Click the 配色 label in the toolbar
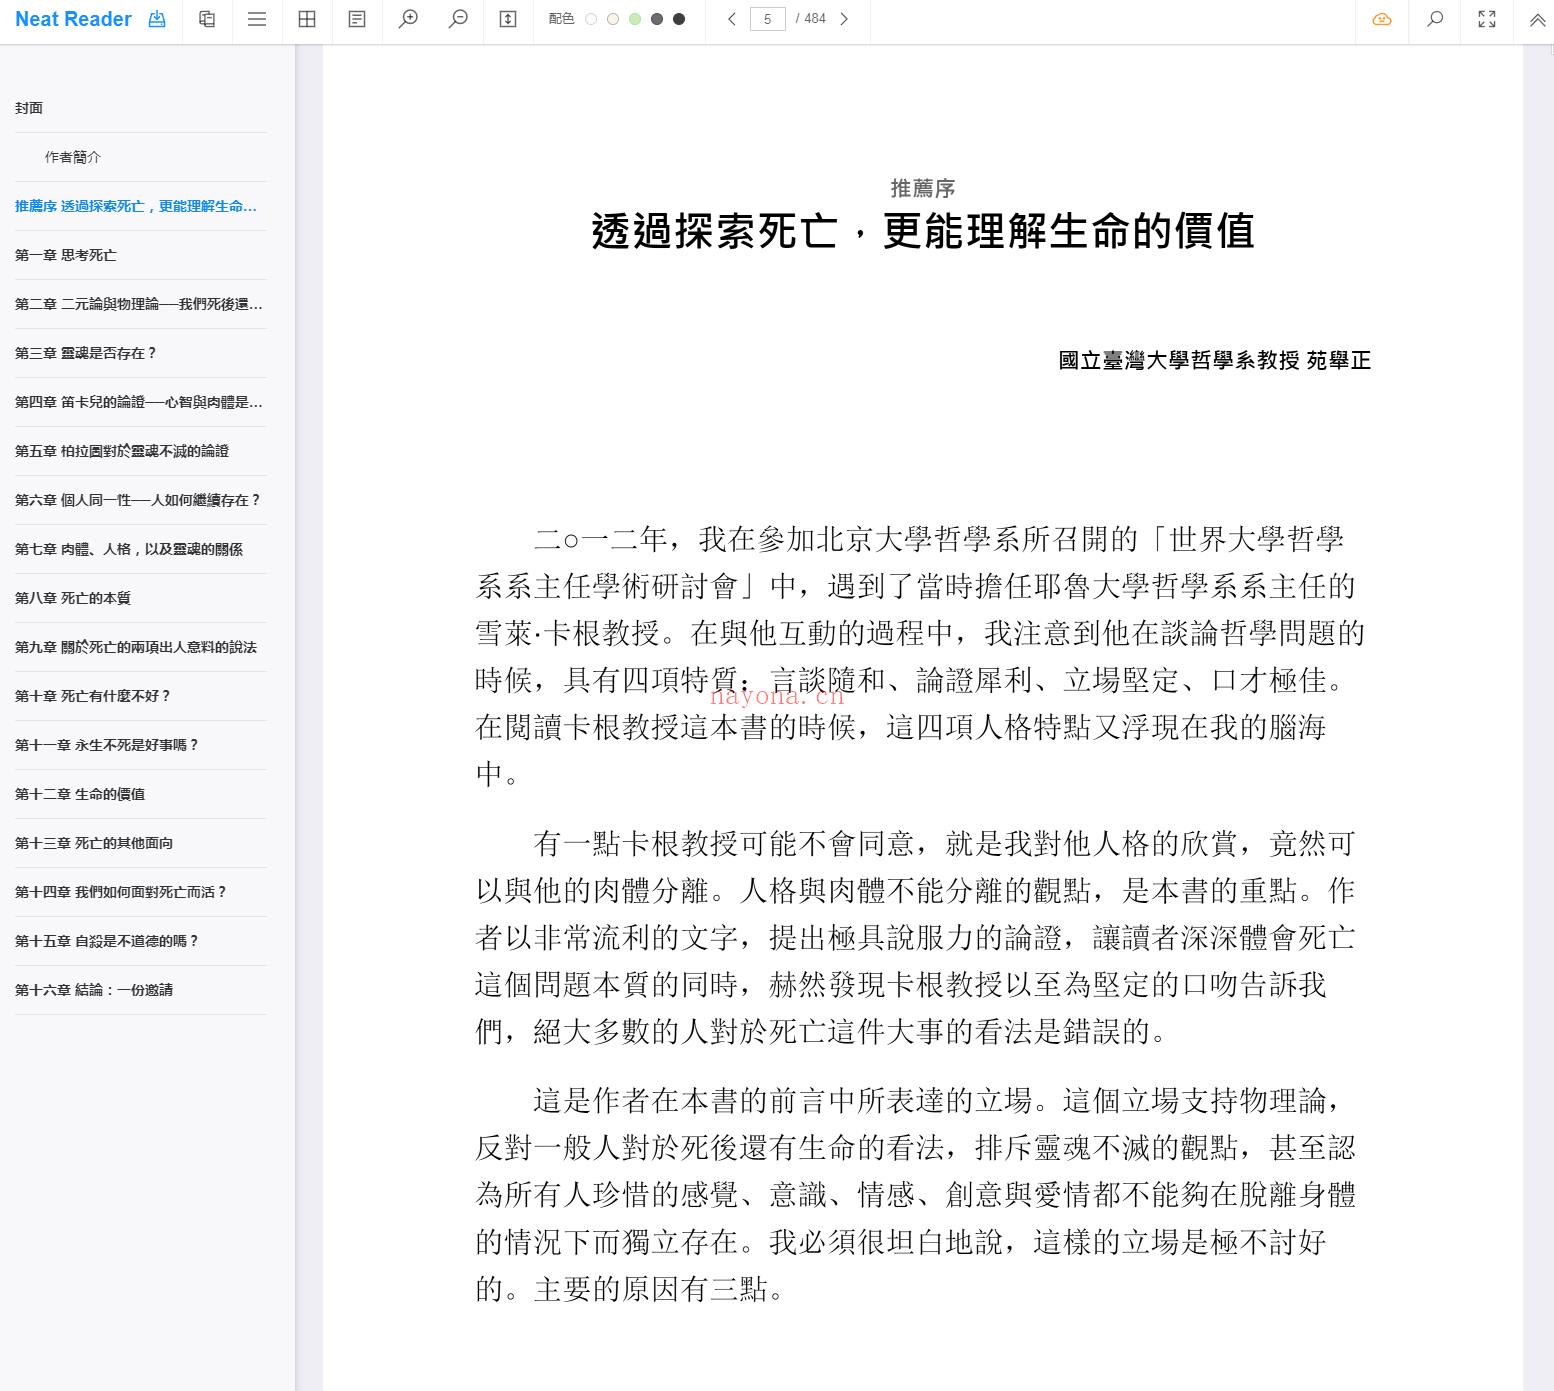1554x1391 pixels. pos(562,19)
